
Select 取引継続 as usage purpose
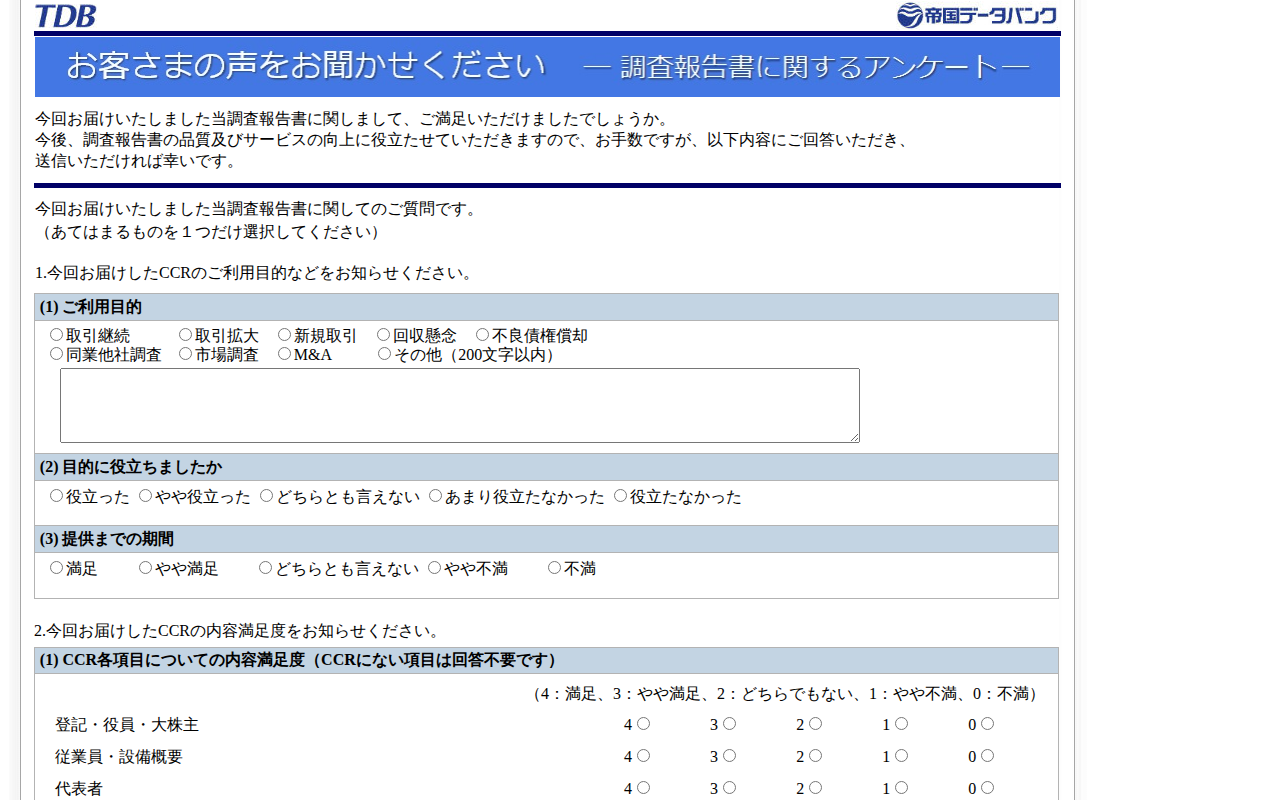56,335
